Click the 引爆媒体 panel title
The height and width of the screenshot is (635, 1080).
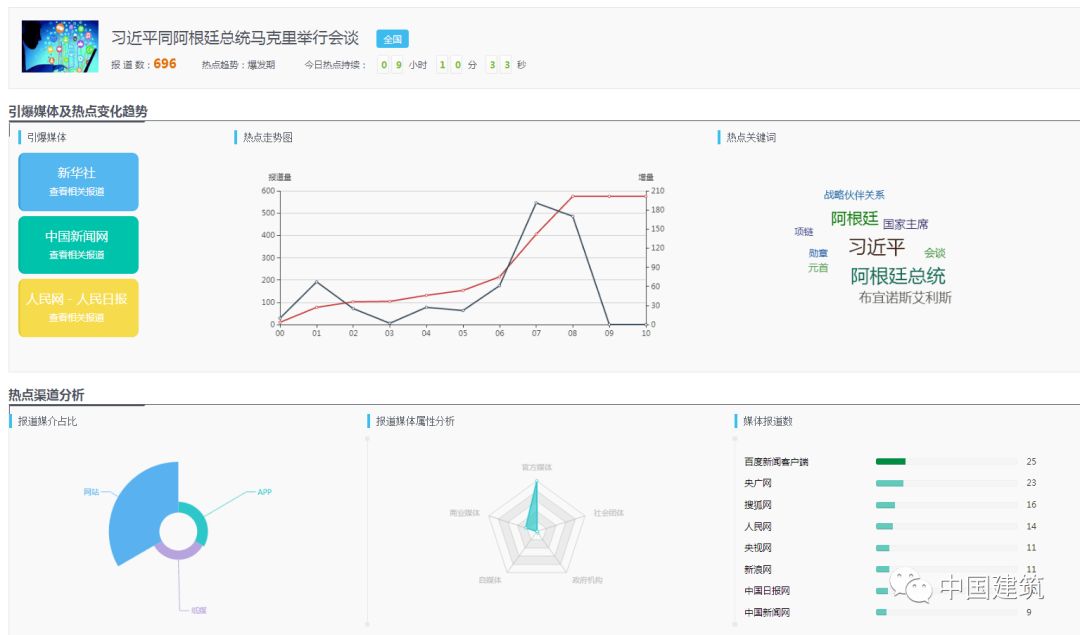[47, 137]
